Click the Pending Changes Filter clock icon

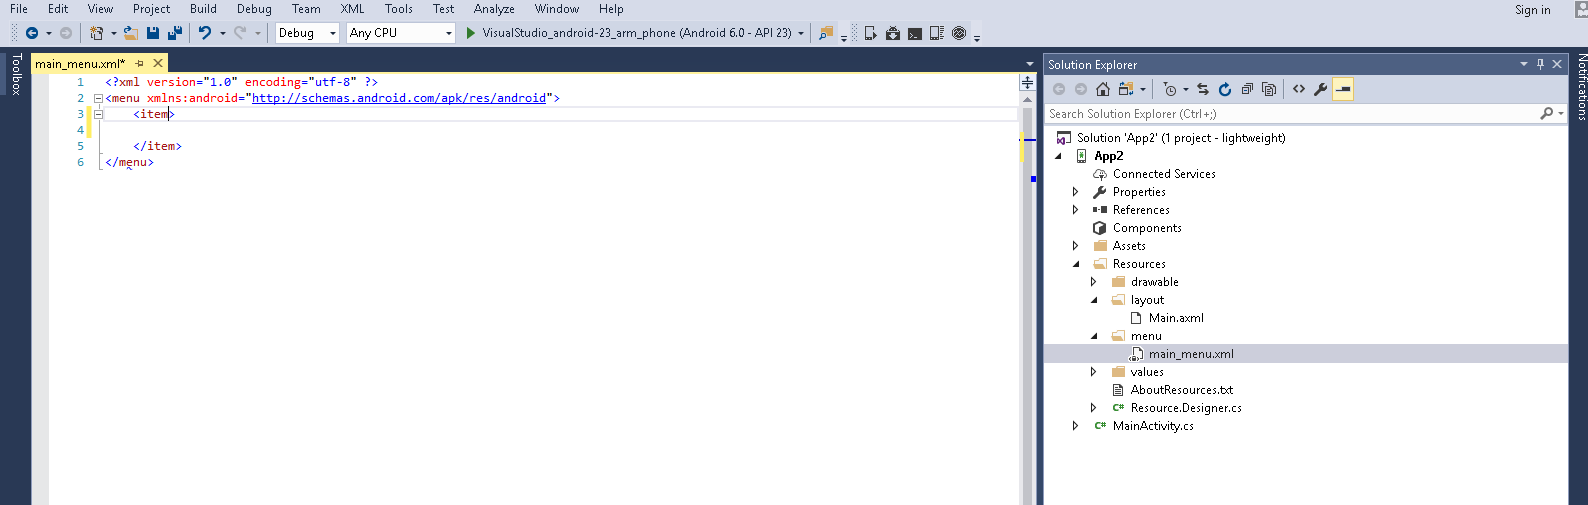point(1170,89)
